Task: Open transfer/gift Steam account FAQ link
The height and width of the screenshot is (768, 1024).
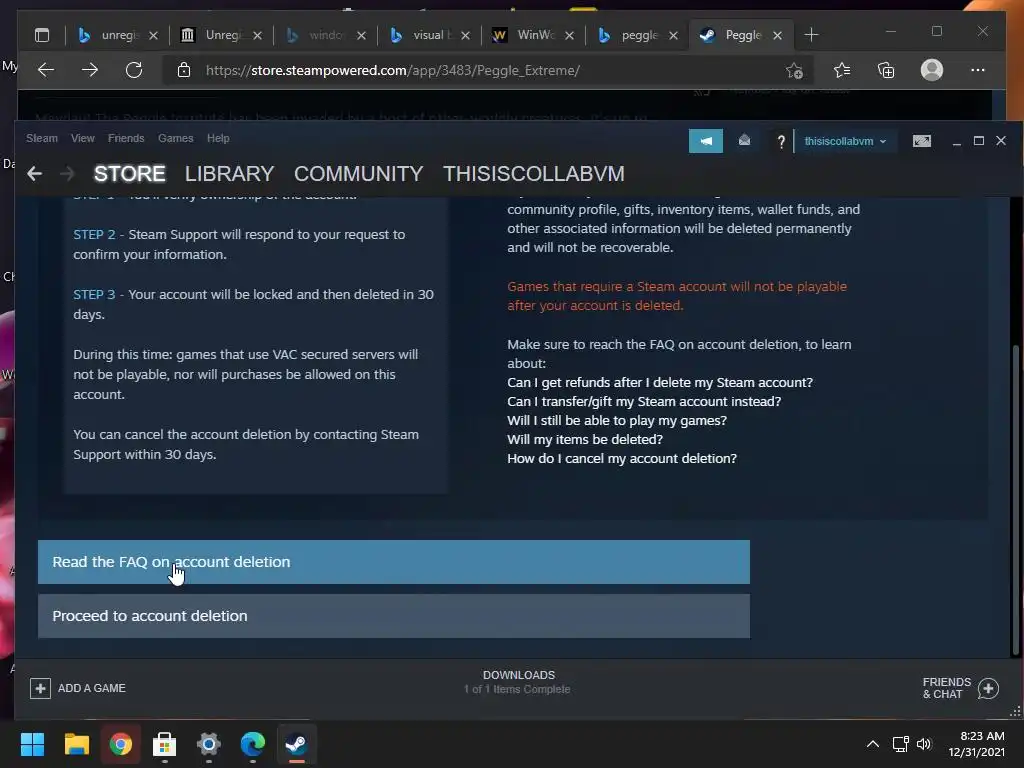Action: click(644, 402)
